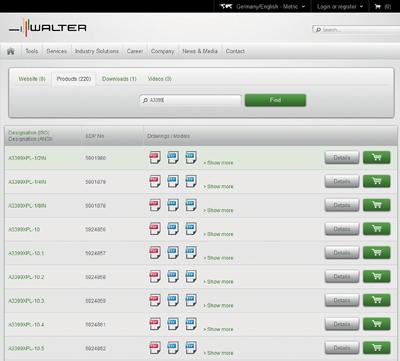Switch to the Videos tab
This screenshot has width=400, height=361.
(159, 79)
